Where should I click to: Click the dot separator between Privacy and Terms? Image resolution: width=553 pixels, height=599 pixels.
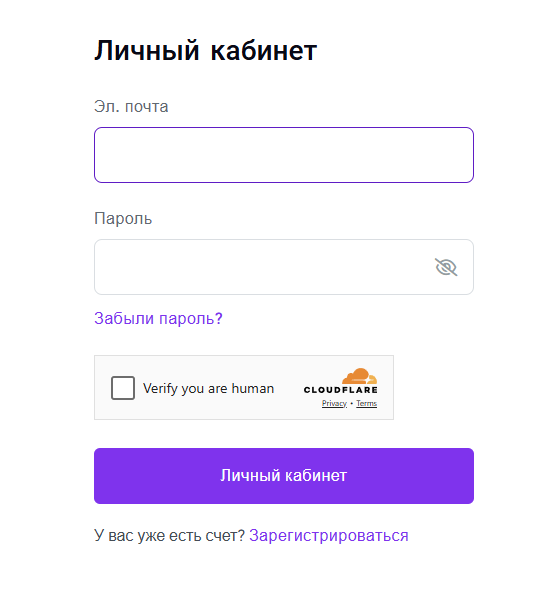coord(351,403)
